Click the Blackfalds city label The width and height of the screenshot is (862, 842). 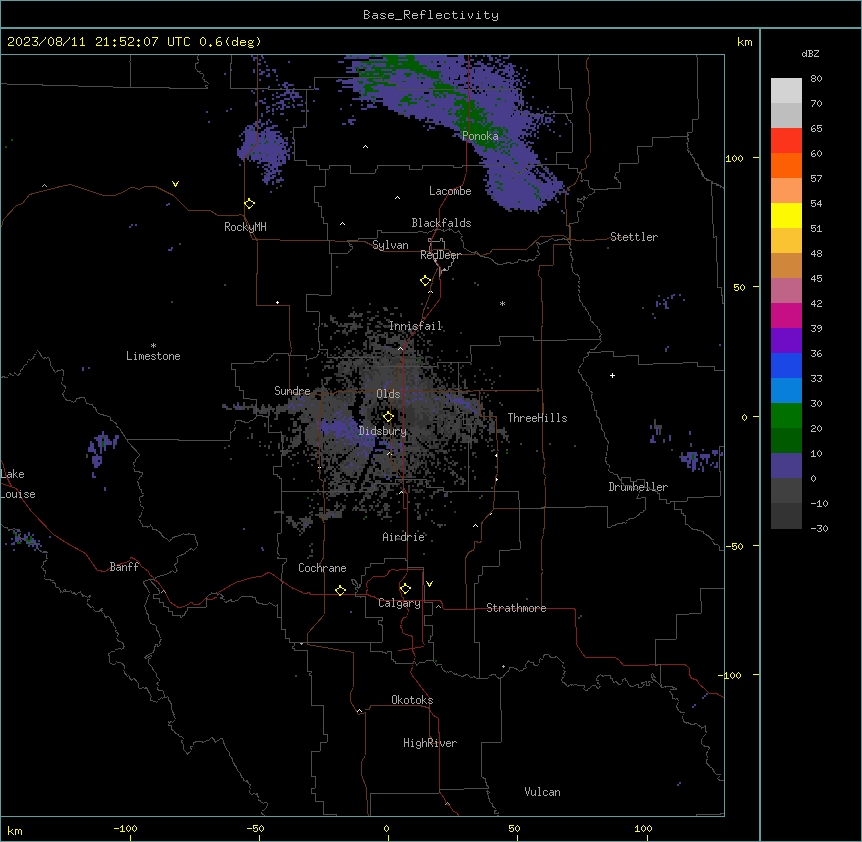click(441, 223)
